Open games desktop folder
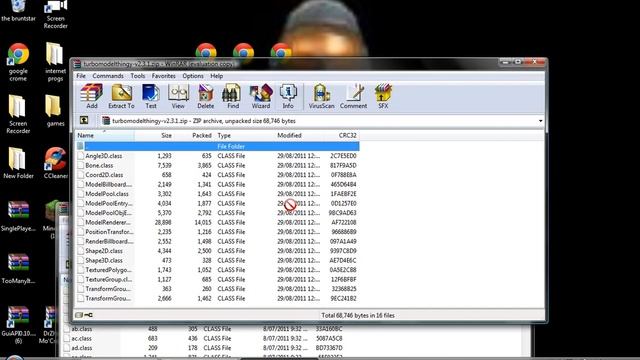 pos(55,111)
